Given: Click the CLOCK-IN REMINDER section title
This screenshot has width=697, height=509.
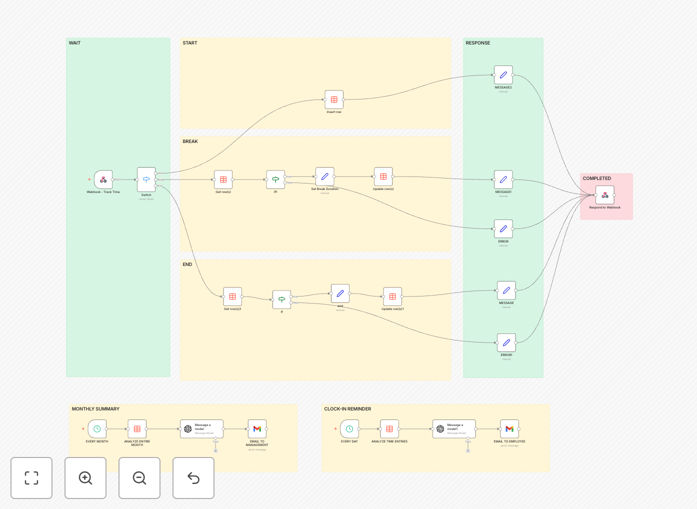Looking at the screenshot, I should [x=348, y=409].
